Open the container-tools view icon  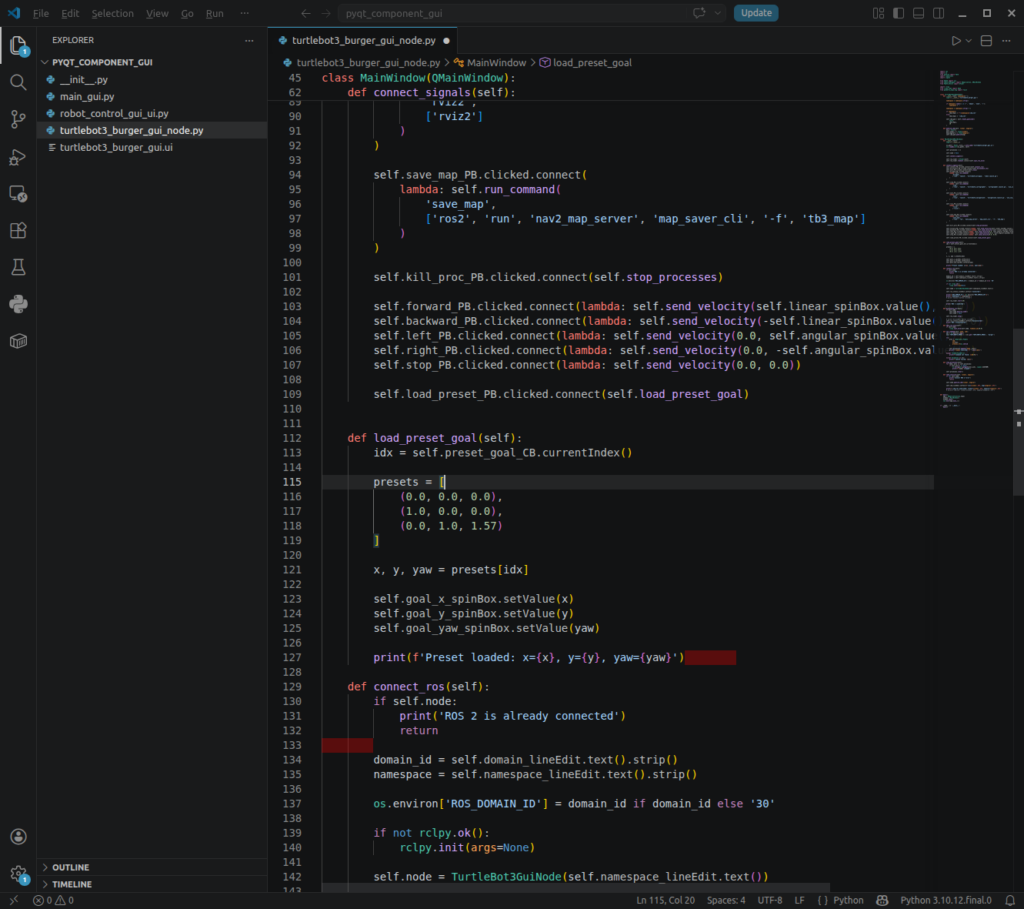18,341
